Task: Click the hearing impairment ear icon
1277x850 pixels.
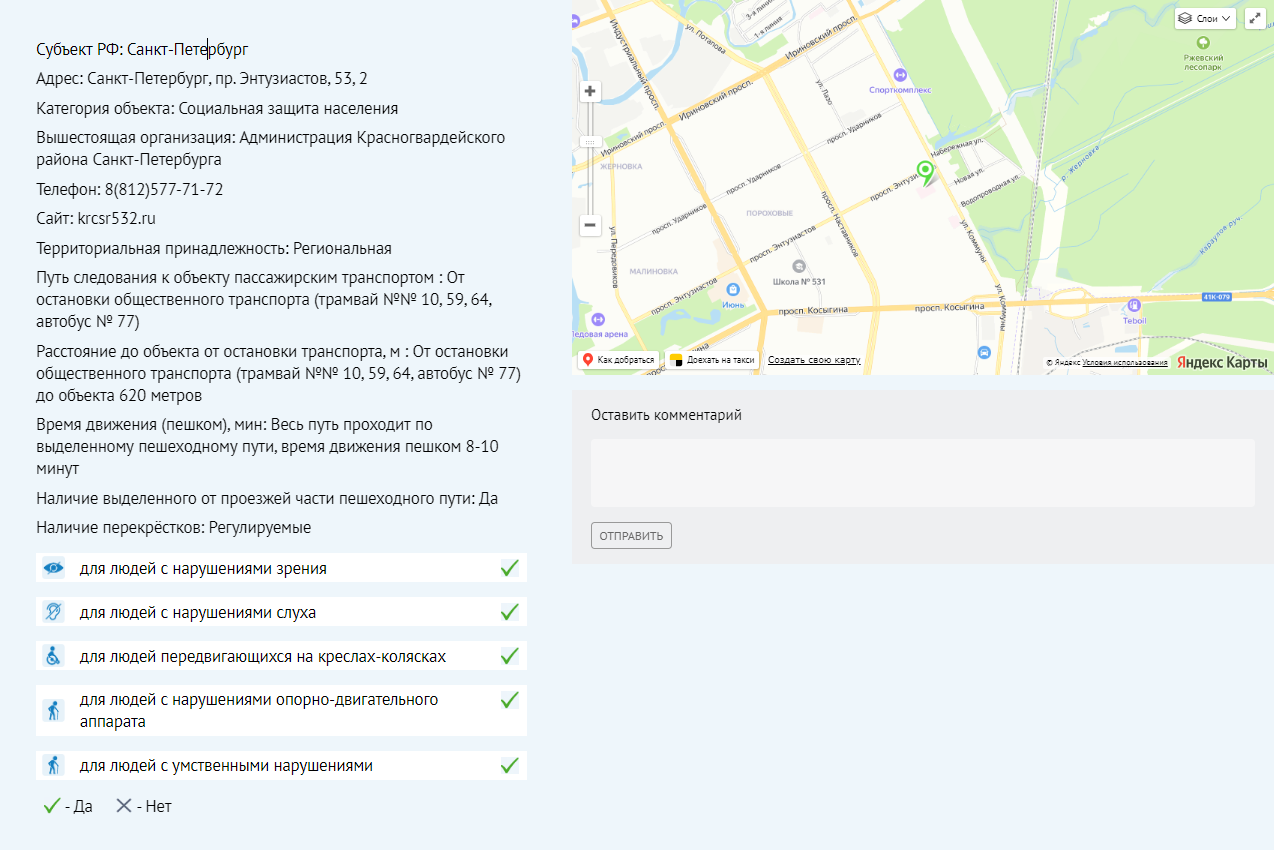Action: click(53, 611)
